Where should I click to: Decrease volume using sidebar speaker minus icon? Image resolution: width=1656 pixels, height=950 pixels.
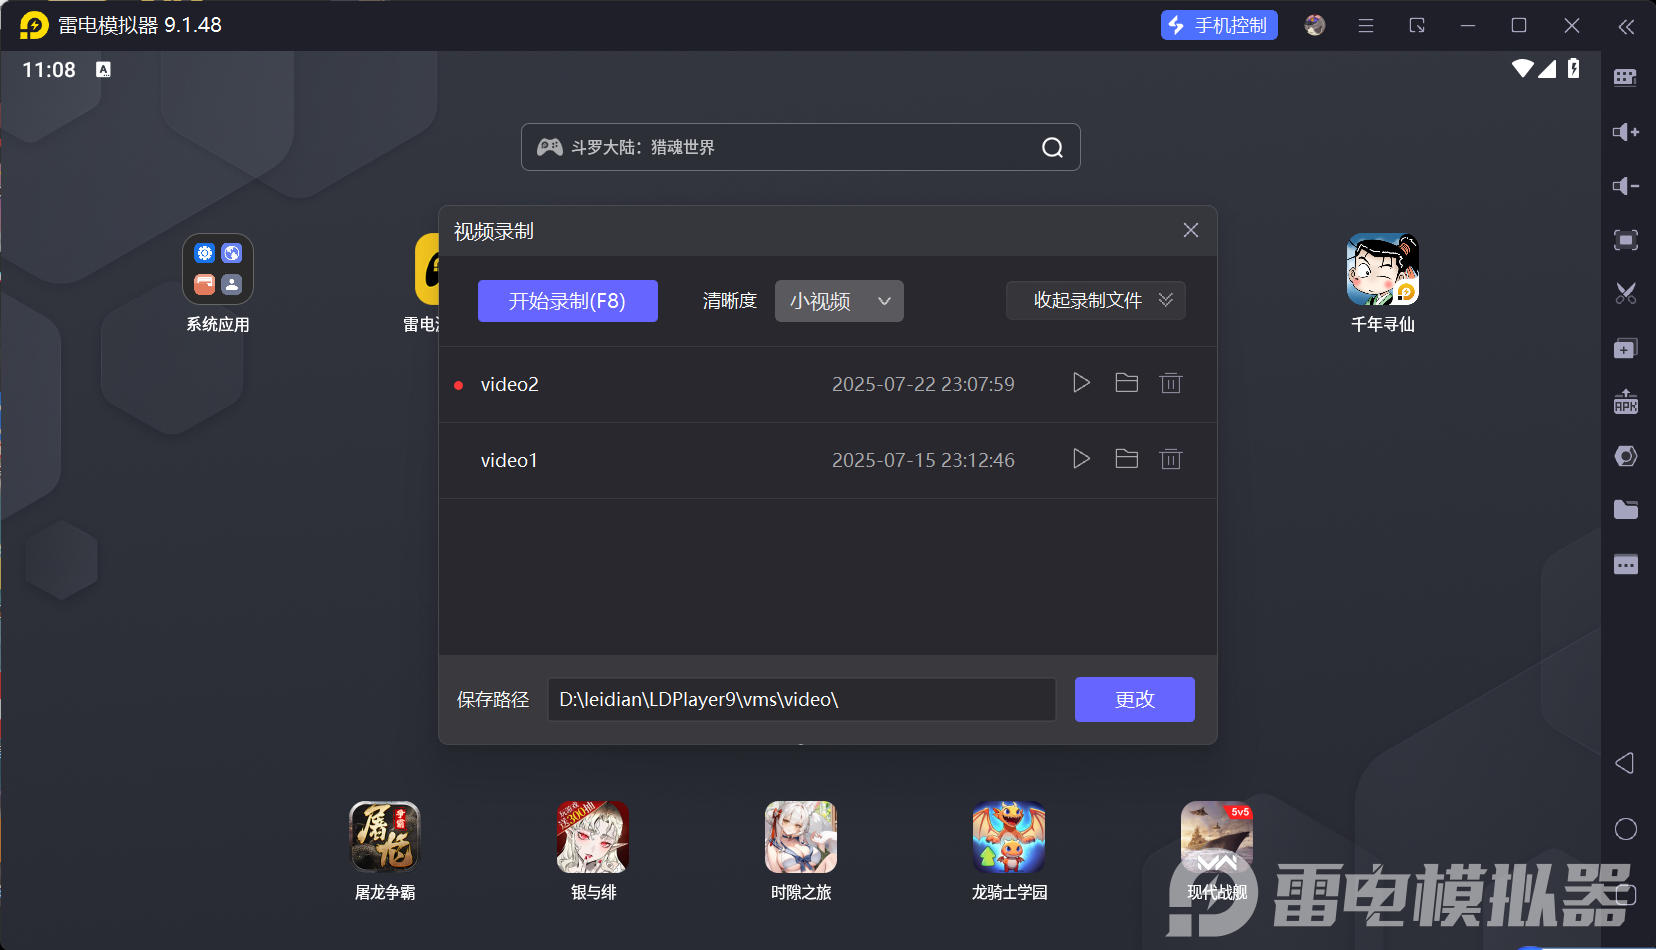point(1626,186)
